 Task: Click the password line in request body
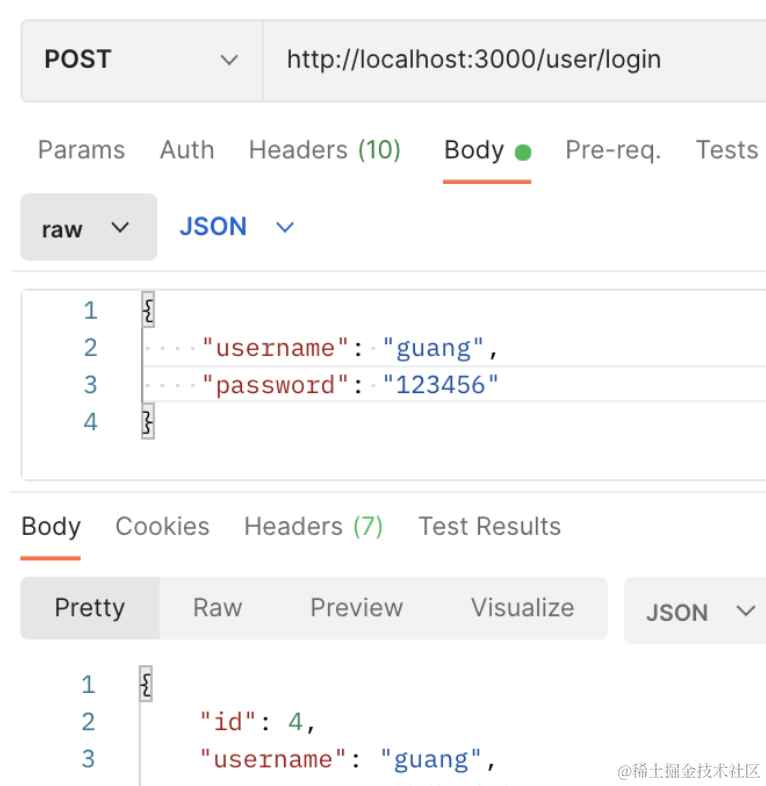pos(350,385)
